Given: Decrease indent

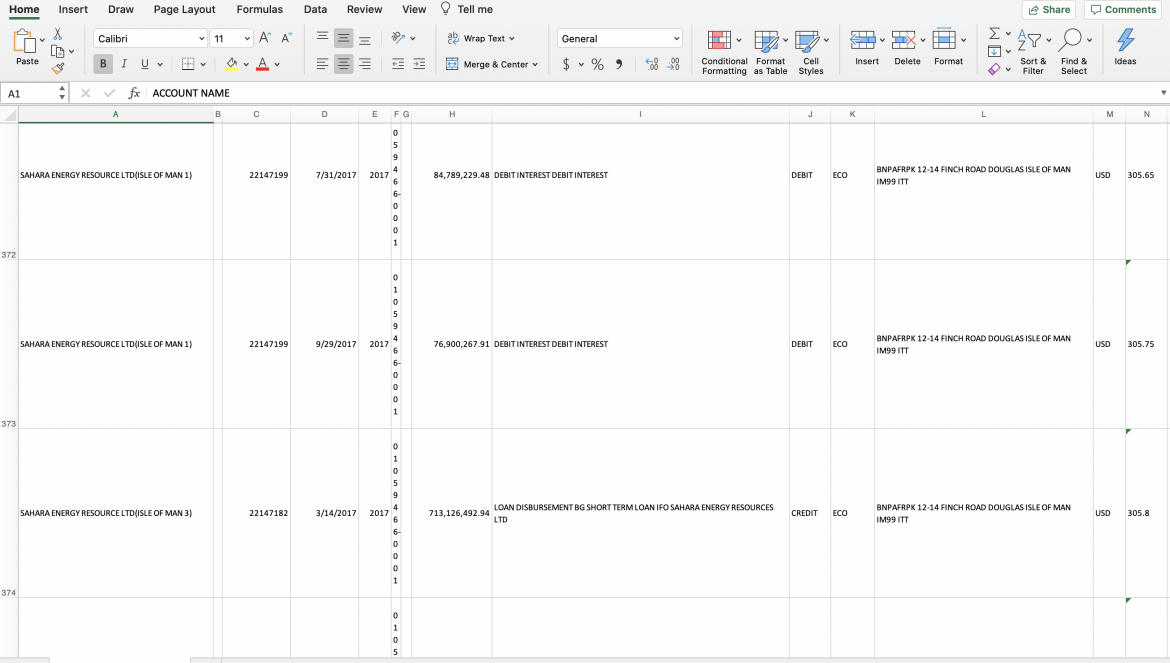Looking at the screenshot, I should click(x=398, y=64).
